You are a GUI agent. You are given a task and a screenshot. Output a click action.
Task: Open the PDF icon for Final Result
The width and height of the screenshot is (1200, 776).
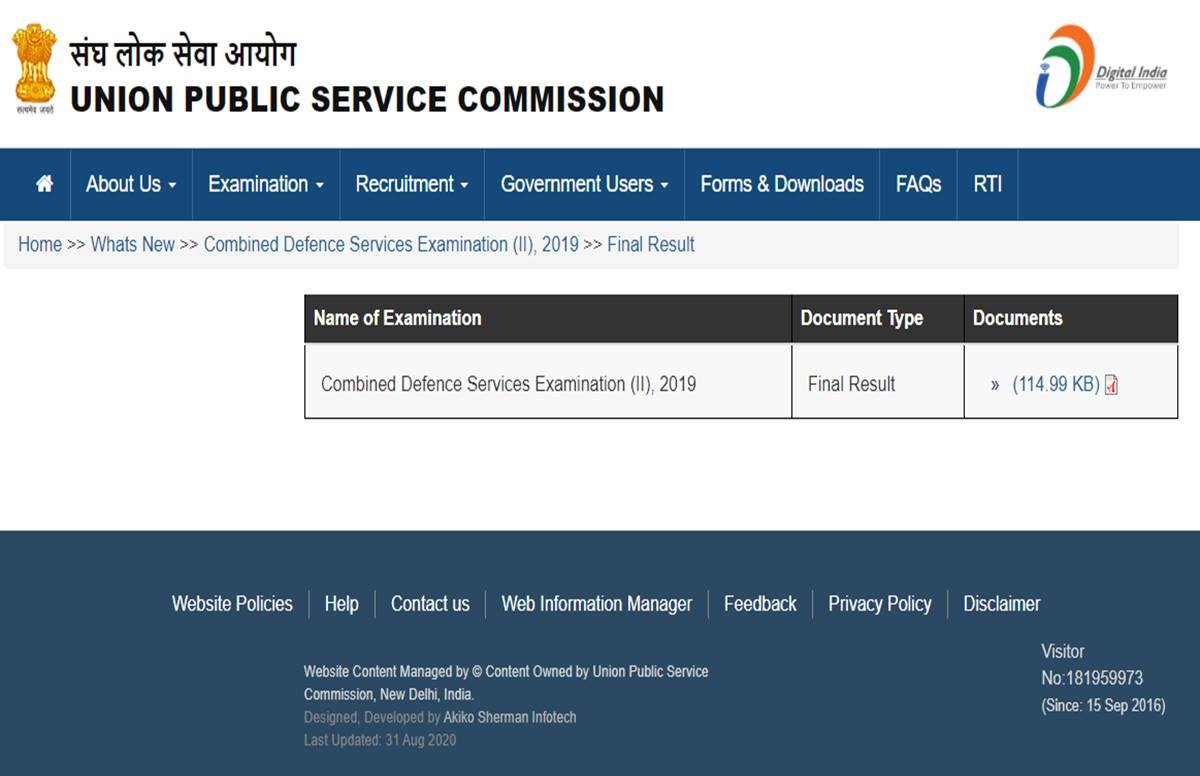pyautogui.click(x=1111, y=385)
